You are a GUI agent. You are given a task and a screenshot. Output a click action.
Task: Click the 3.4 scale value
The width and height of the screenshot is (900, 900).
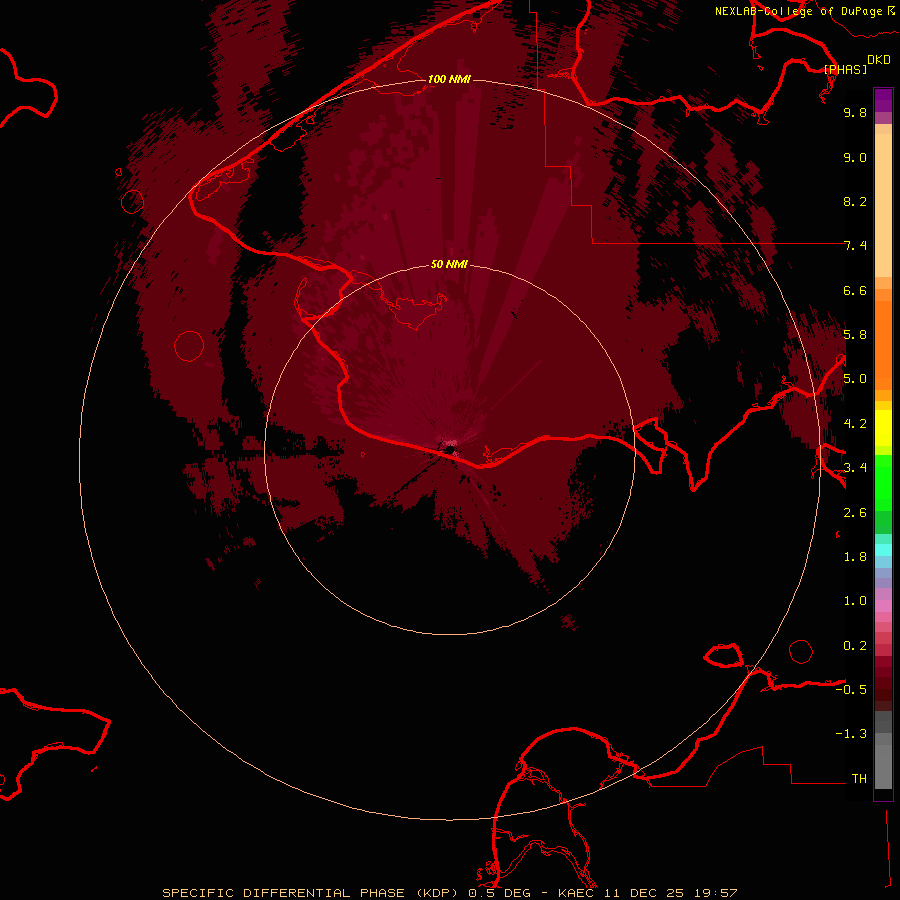click(855, 468)
